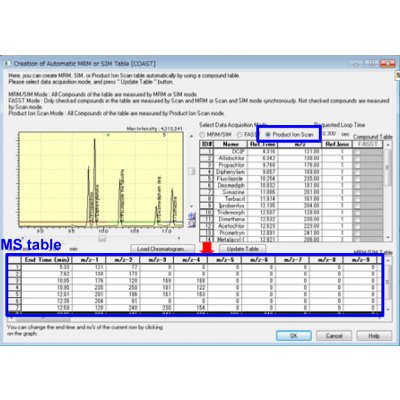Screen dimensions: 400x400
Task: Click chromatogram horizontal scroll right arrow
Action: (179, 238)
